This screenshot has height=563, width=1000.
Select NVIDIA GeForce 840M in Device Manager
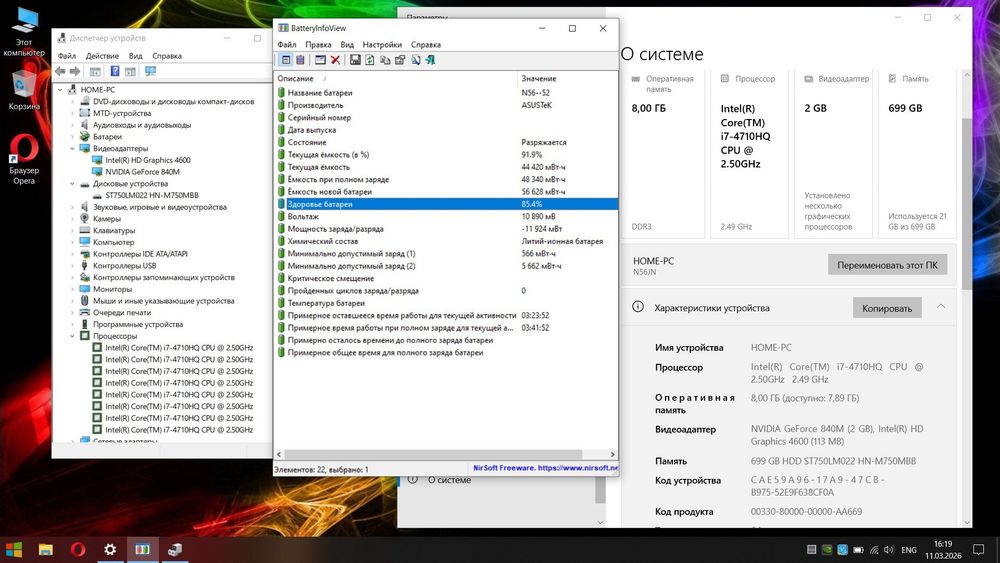142,172
